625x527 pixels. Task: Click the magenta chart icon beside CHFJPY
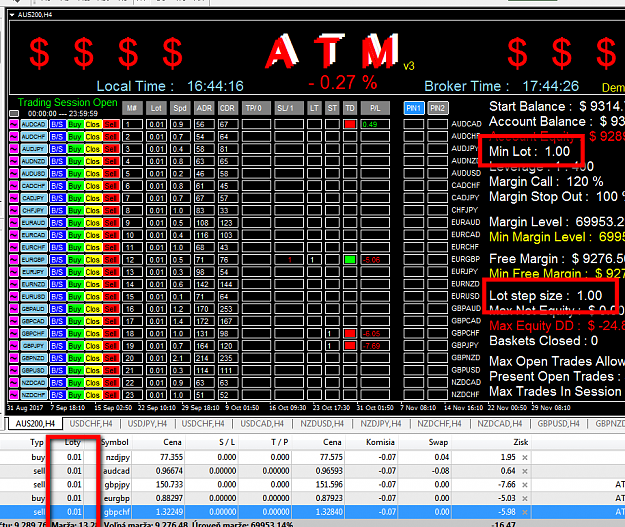14,210
